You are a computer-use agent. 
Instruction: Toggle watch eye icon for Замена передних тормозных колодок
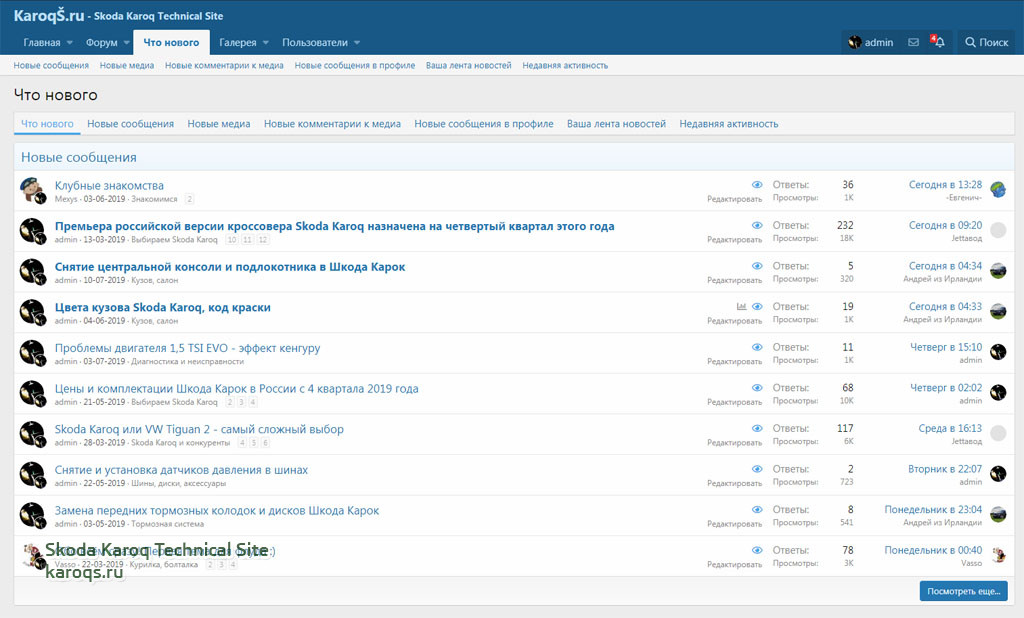click(x=757, y=510)
